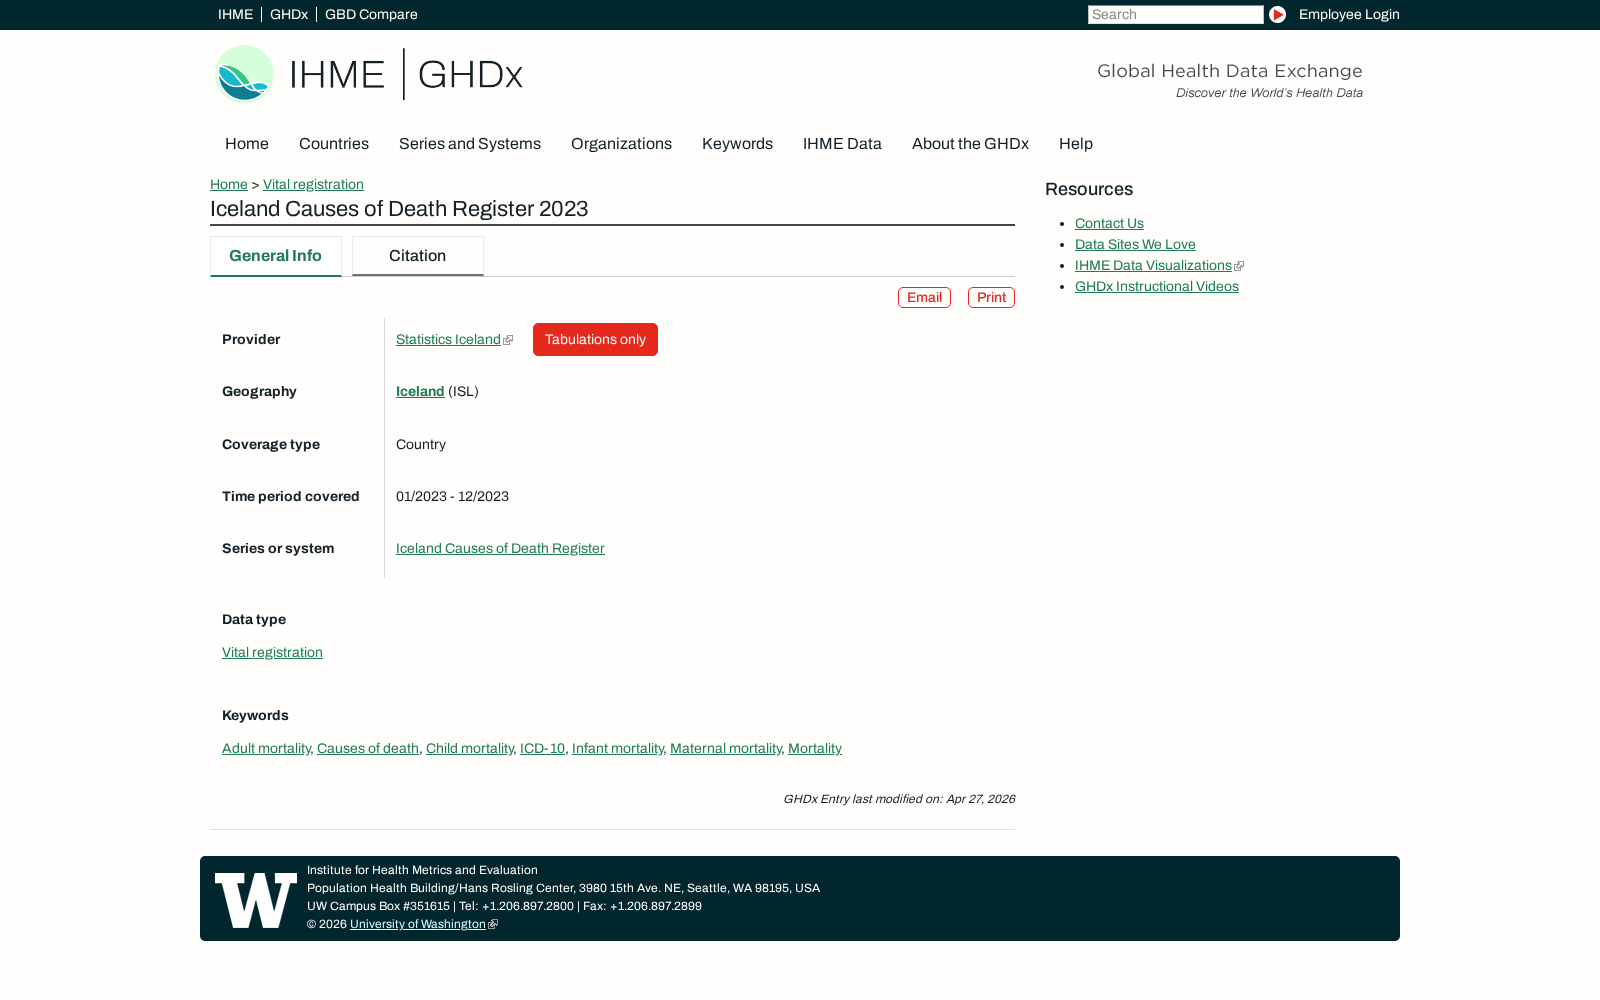Open Employee Login

[1349, 15]
